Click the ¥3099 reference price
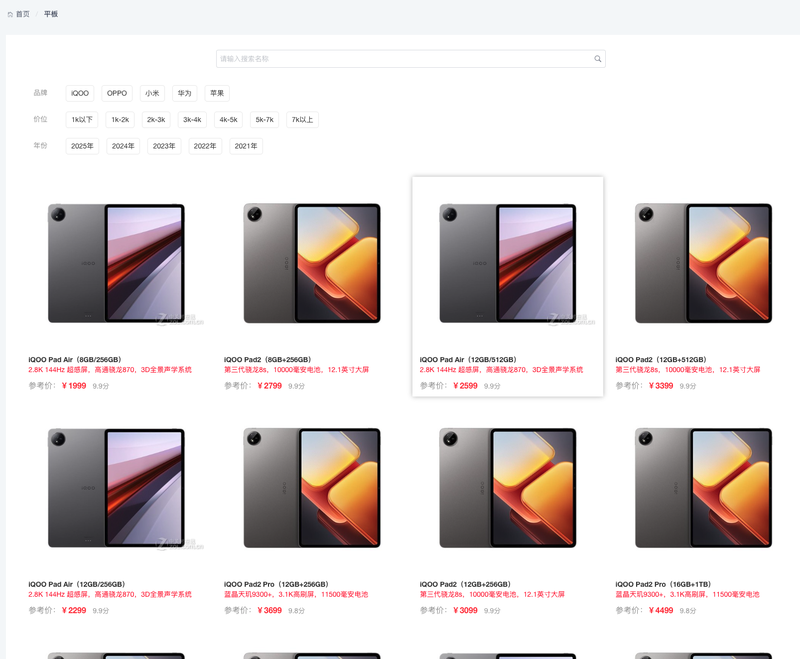This screenshot has width=800, height=659. click(x=465, y=610)
